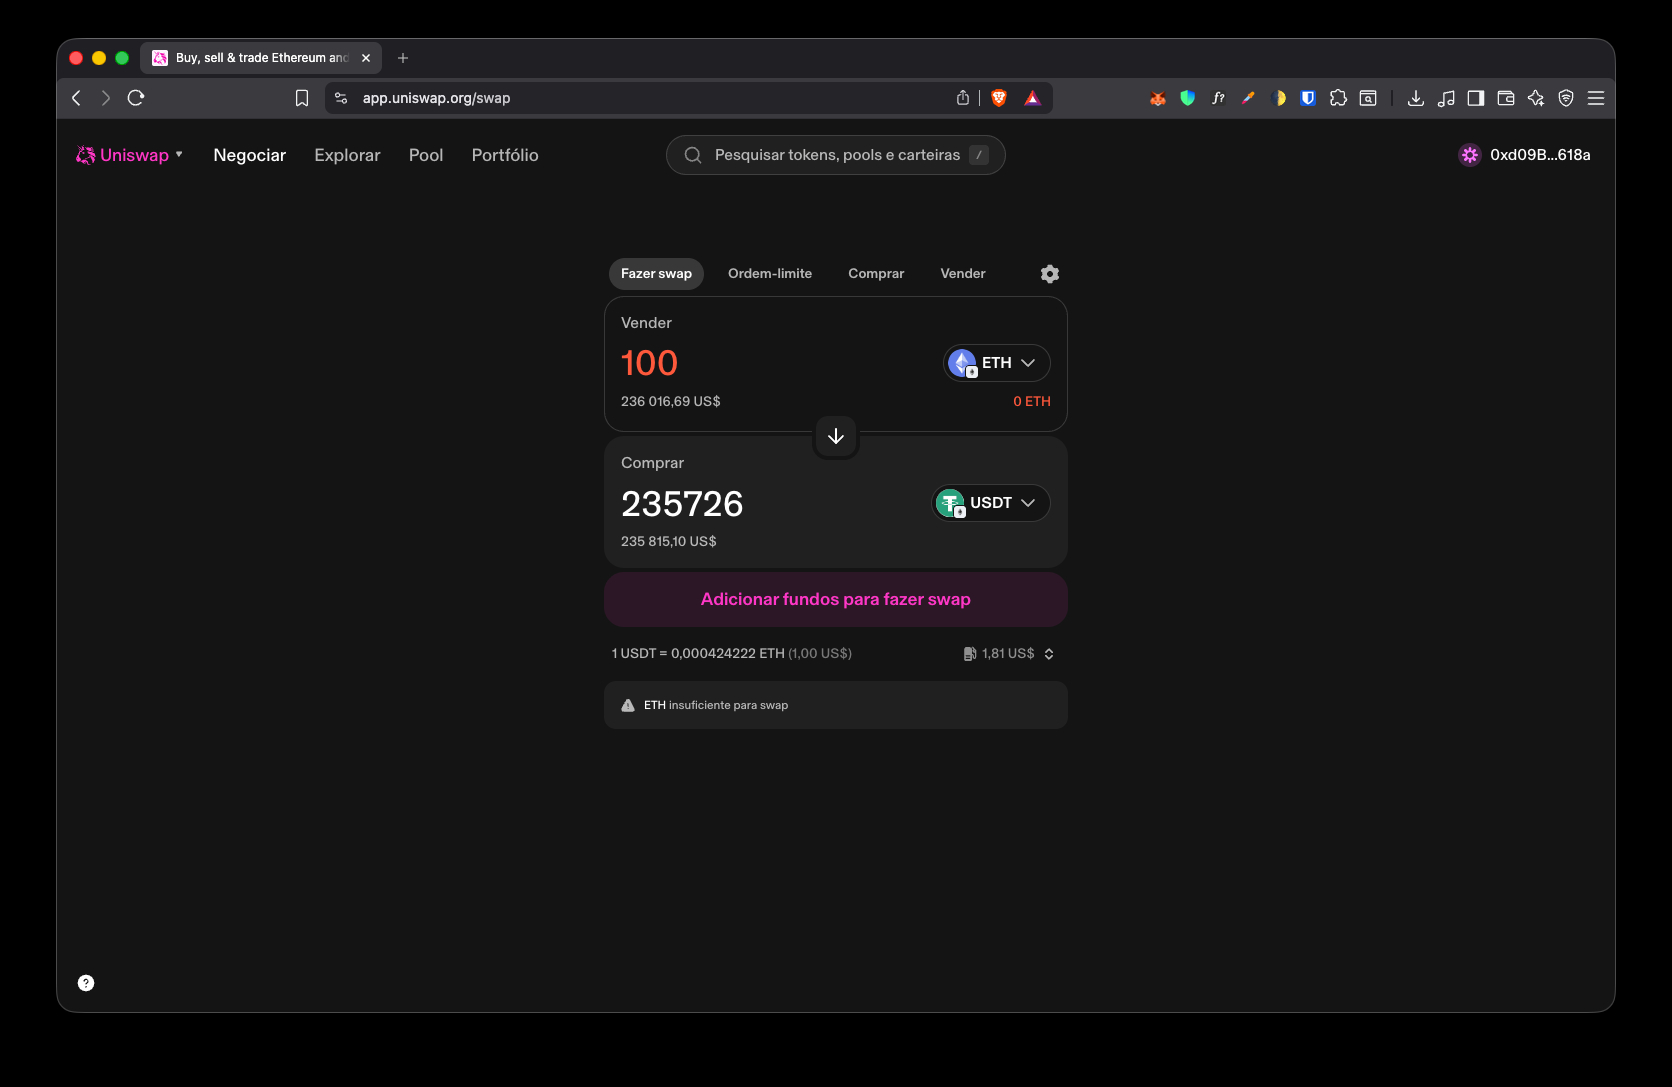The image size is (1672, 1087).
Task: Select the Fazer swap tab
Action: (x=656, y=274)
